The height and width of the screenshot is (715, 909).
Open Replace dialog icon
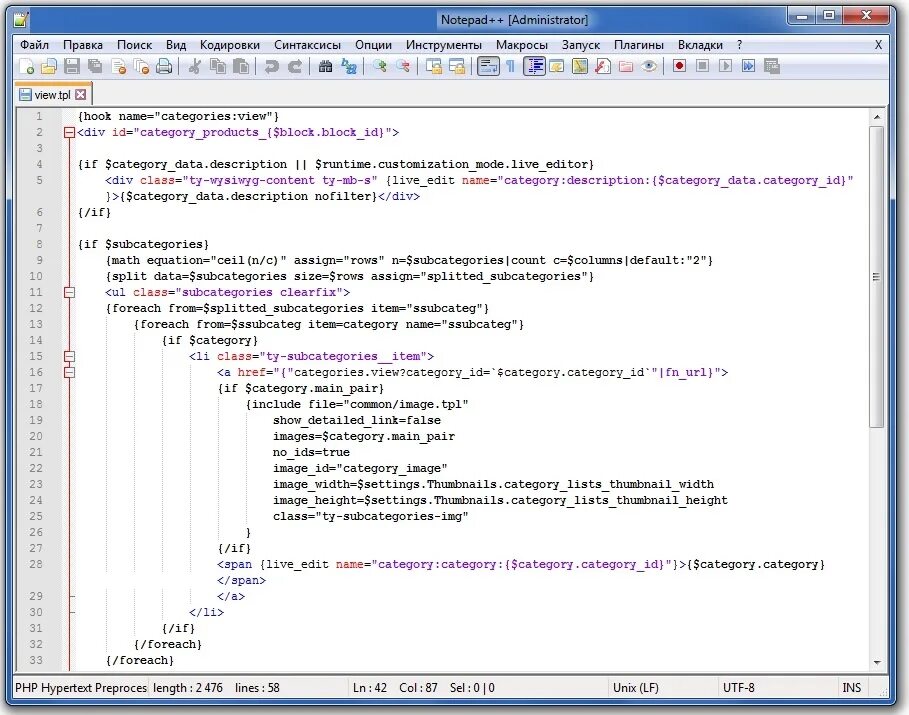point(348,66)
